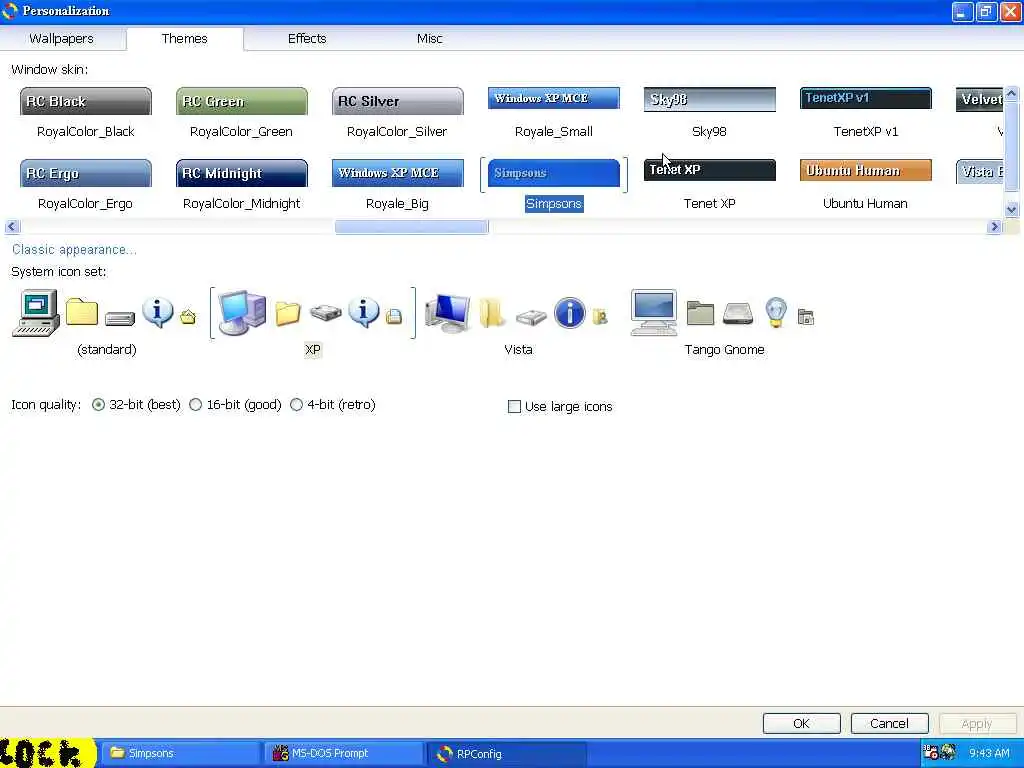
Task: Click the Vista icon set label
Action: pyautogui.click(x=518, y=349)
